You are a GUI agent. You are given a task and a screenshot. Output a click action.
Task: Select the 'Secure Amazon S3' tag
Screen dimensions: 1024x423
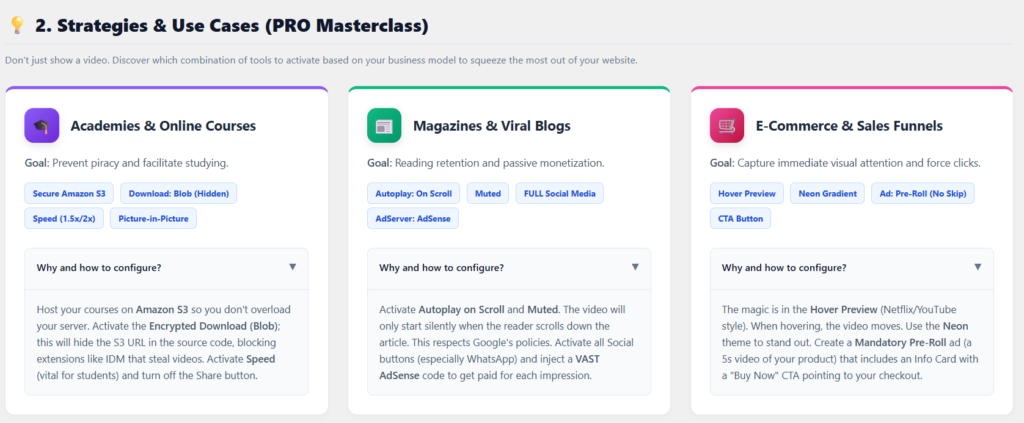point(69,193)
